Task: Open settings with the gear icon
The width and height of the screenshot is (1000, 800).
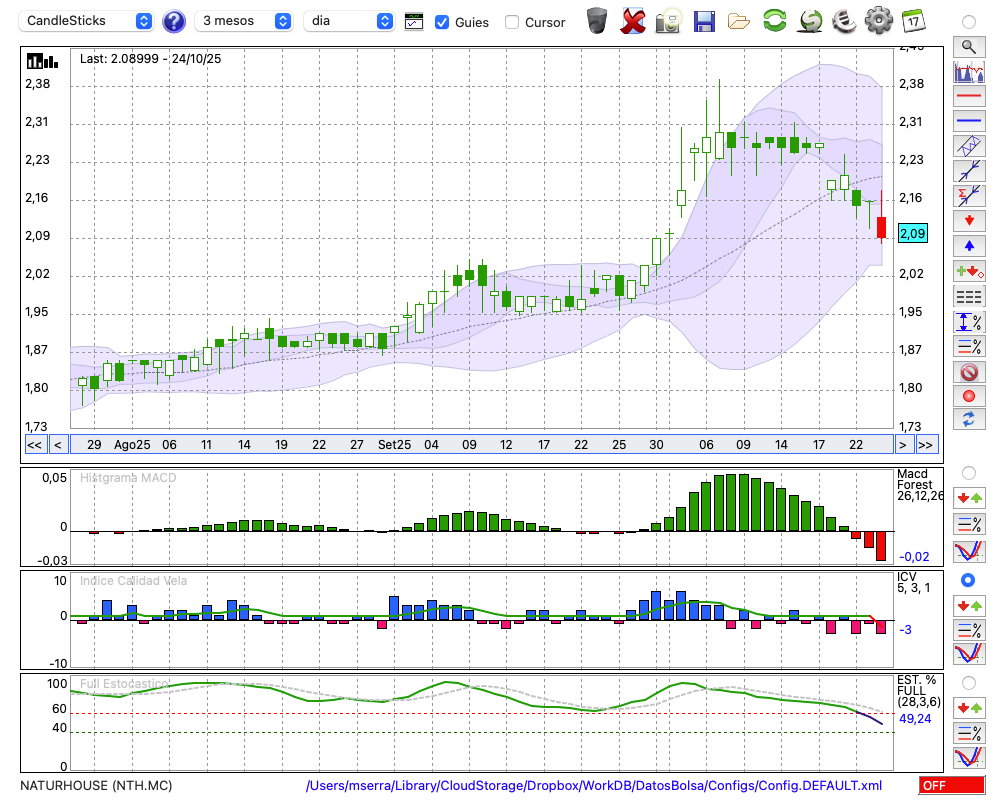Action: (x=878, y=20)
